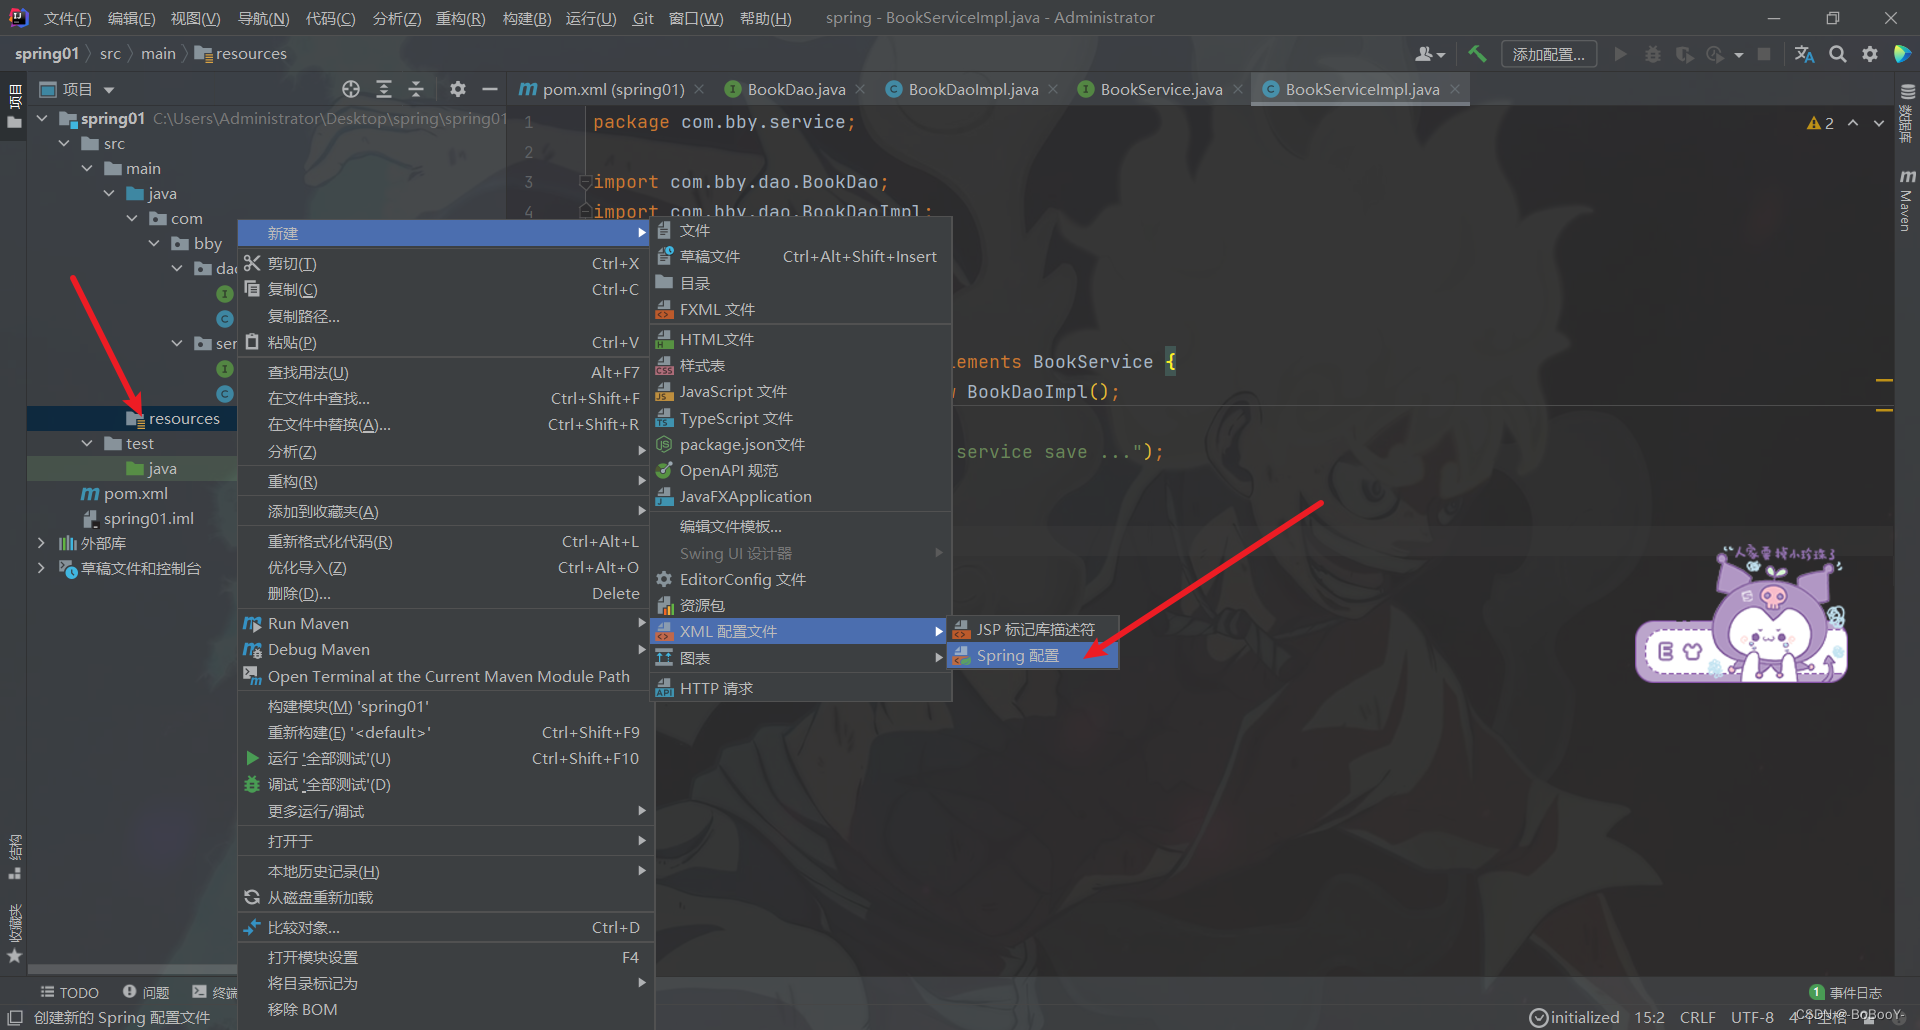Collapse the com package node
The width and height of the screenshot is (1920, 1030).
(x=132, y=218)
